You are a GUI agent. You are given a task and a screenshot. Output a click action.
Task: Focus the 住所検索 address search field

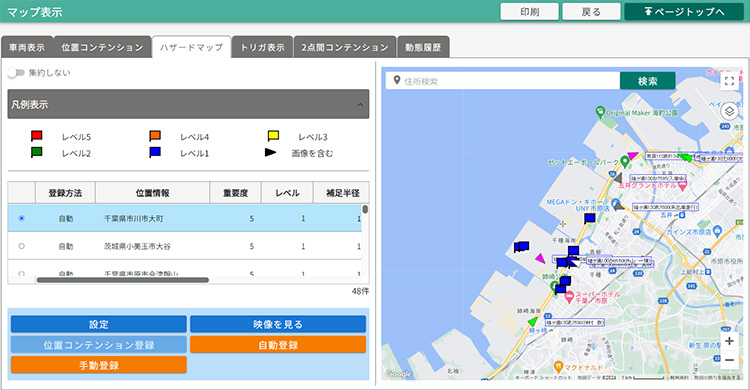(x=503, y=81)
